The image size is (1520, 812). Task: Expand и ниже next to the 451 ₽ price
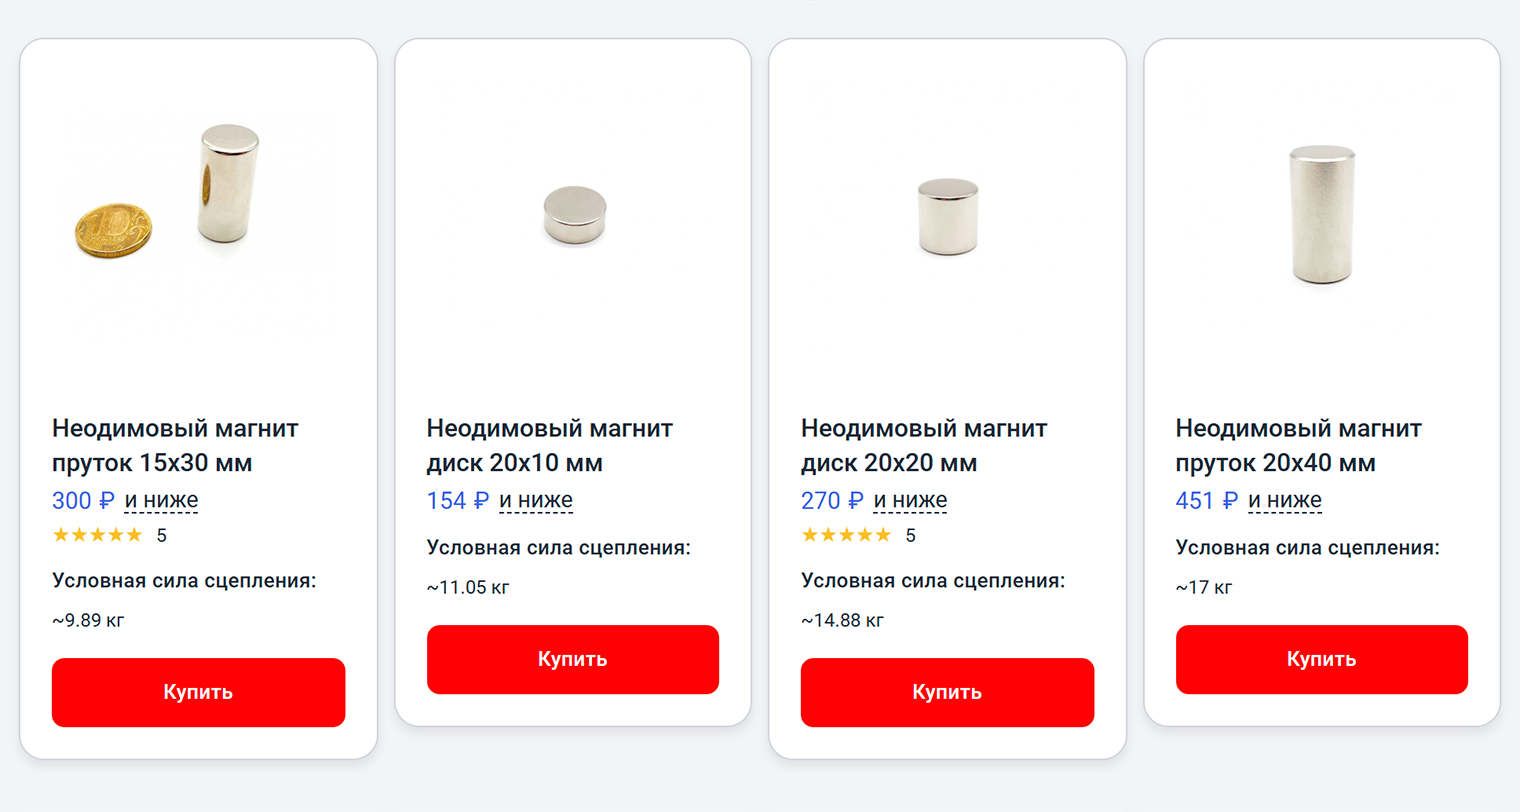pos(1284,500)
